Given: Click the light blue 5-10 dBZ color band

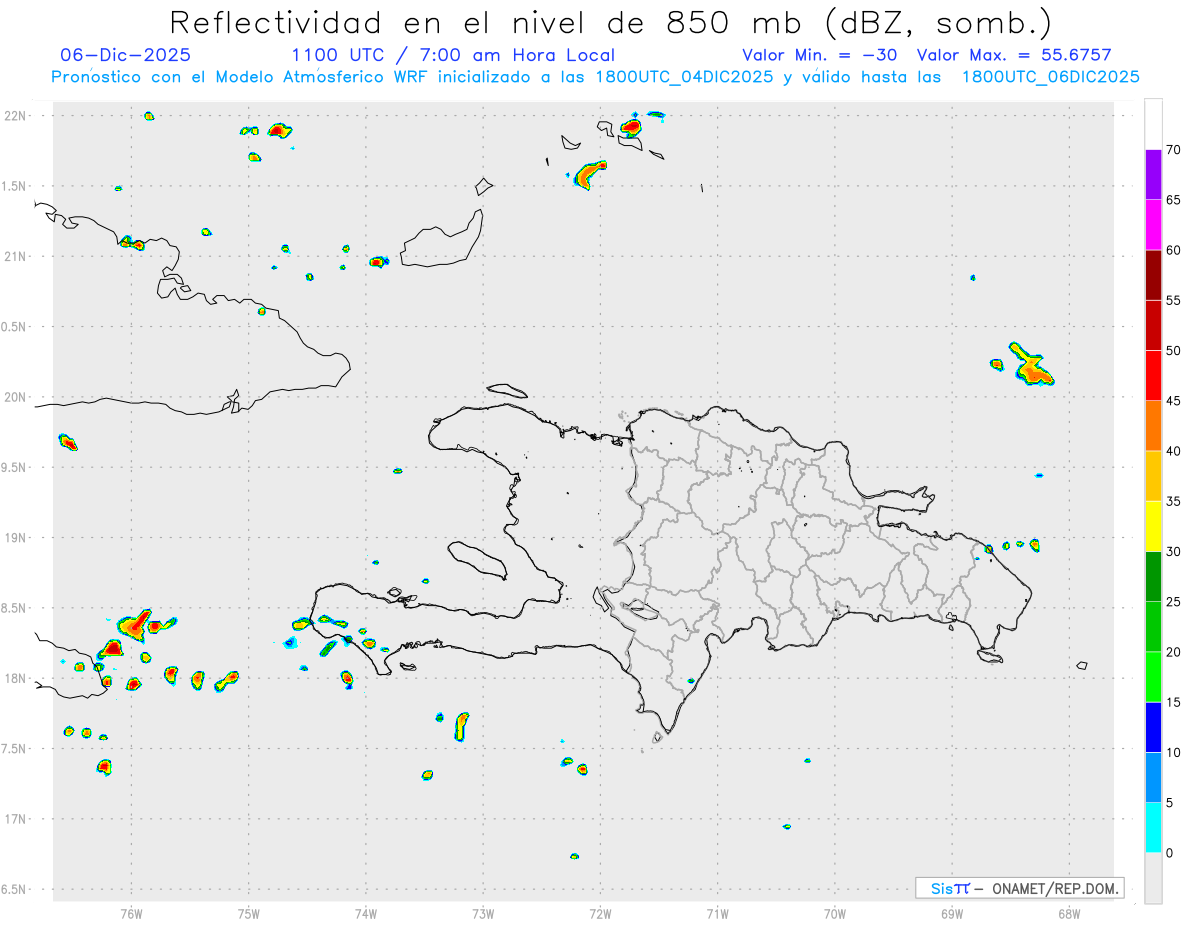Looking at the screenshot, I should (x=1153, y=778).
